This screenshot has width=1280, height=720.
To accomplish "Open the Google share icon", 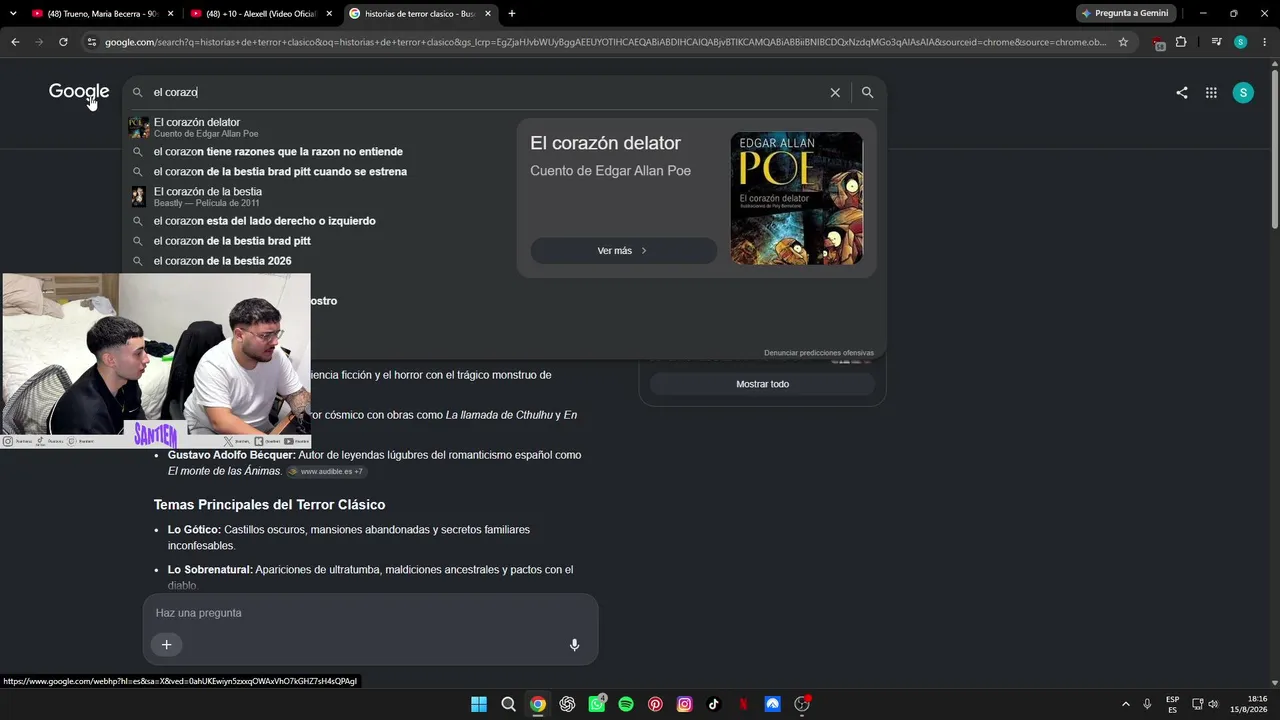I will point(1182,93).
